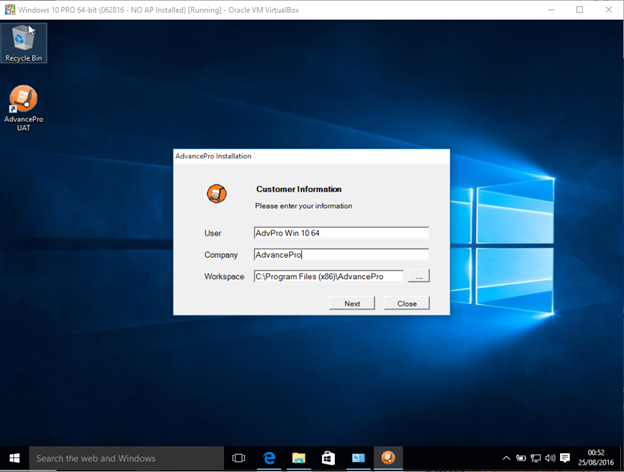Screen dimensions: 624x472
Task: Click into the User text field
Action: pos(340,233)
